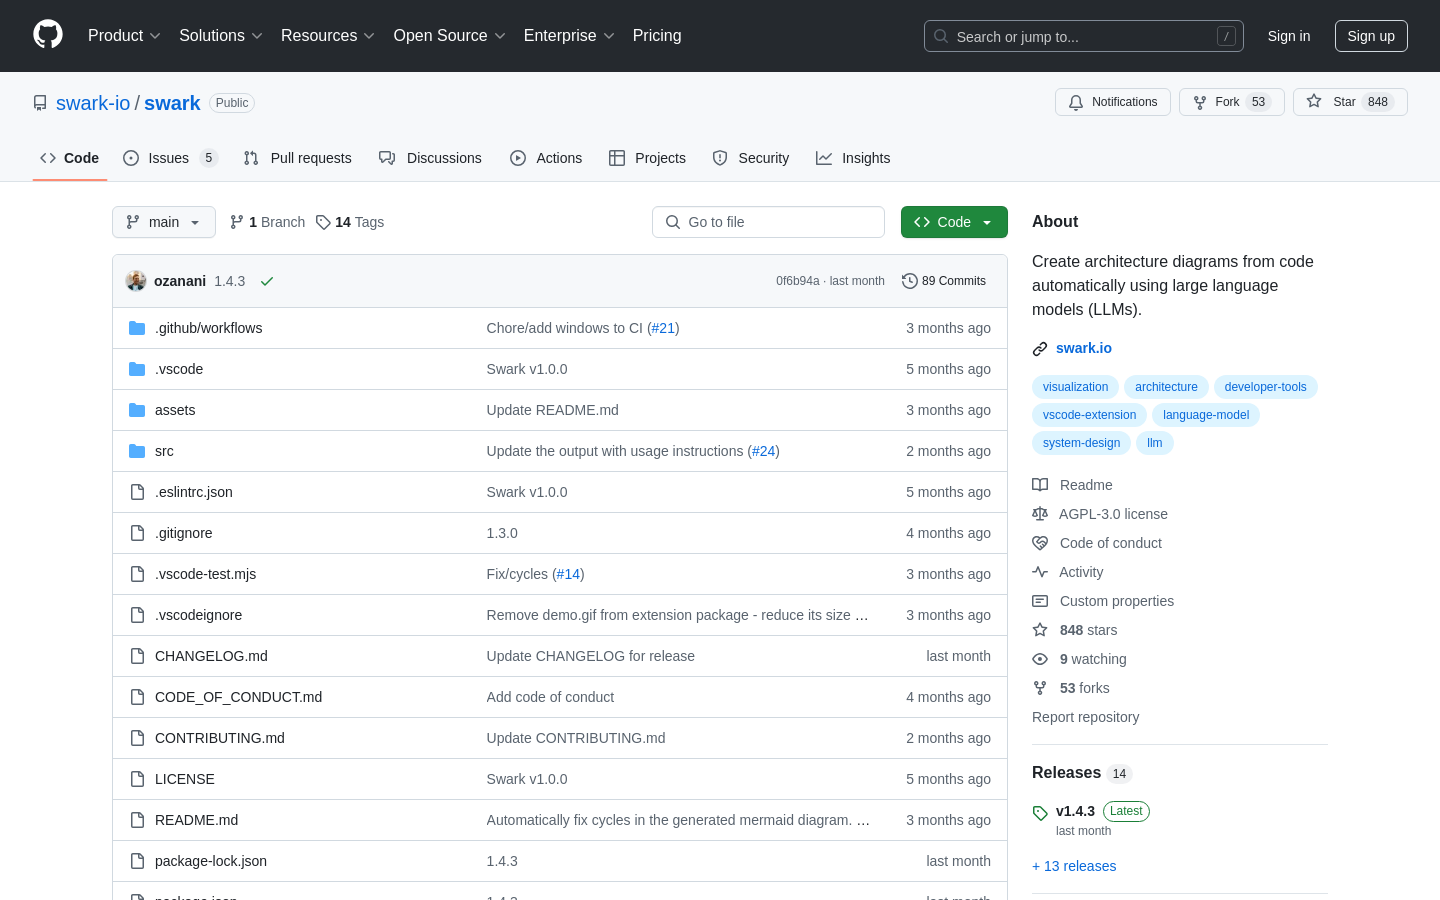Star the repository

1350,102
